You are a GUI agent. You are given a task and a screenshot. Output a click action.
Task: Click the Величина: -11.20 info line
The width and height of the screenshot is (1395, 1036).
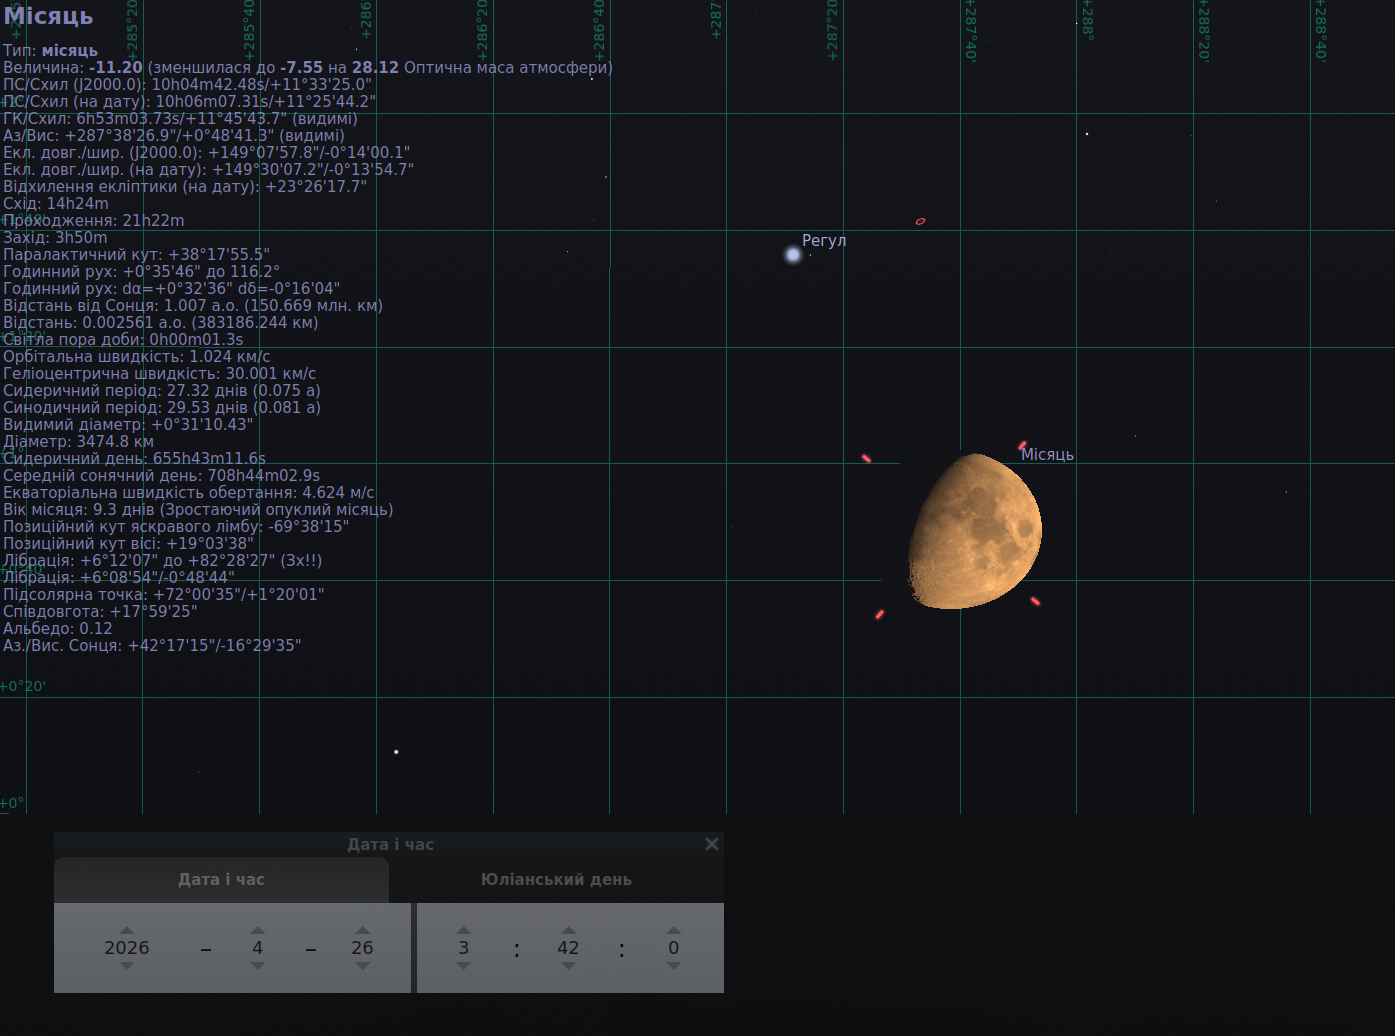coord(308,68)
